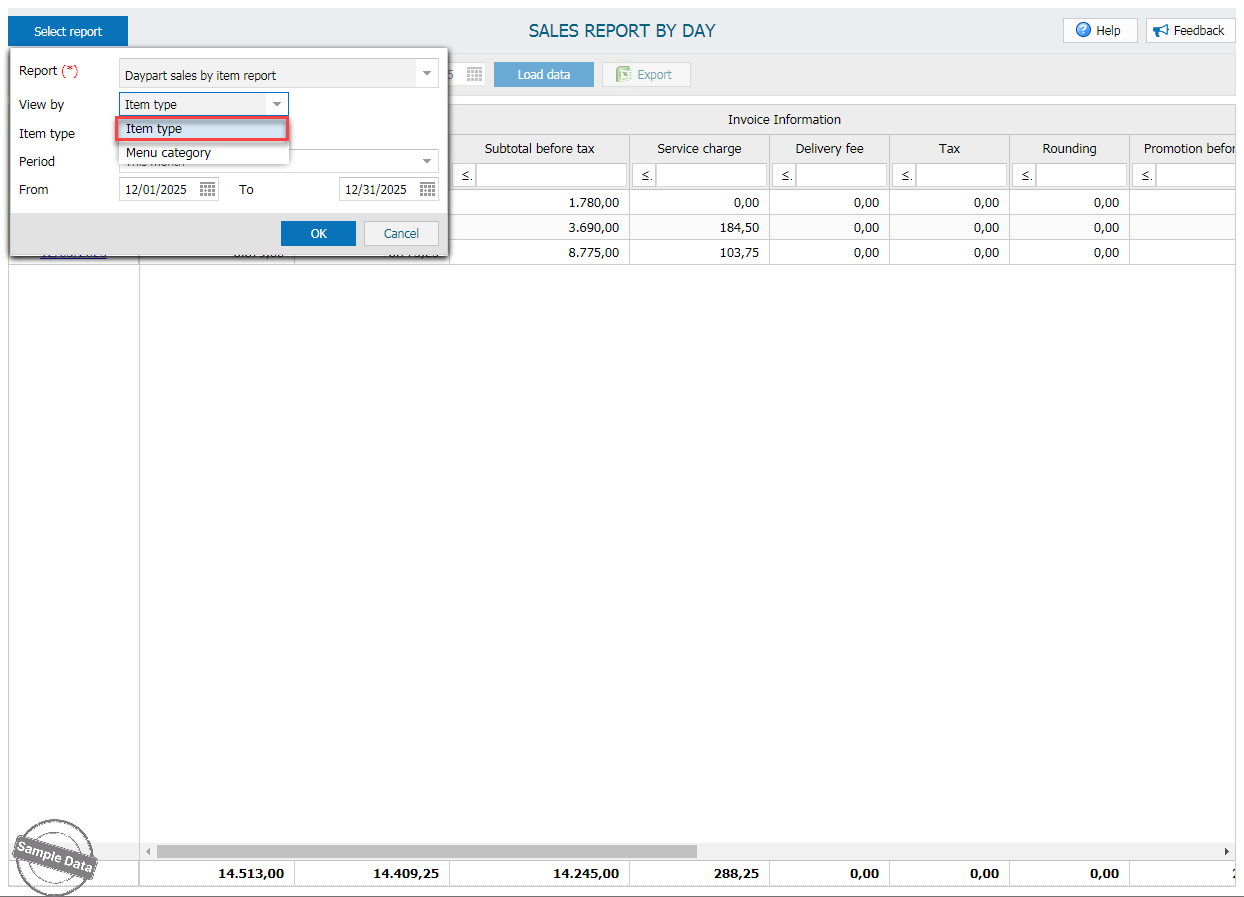Click the horizontal scrollbar right arrow
Image resolution: width=1244 pixels, height=897 pixels.
[1227, 851]
